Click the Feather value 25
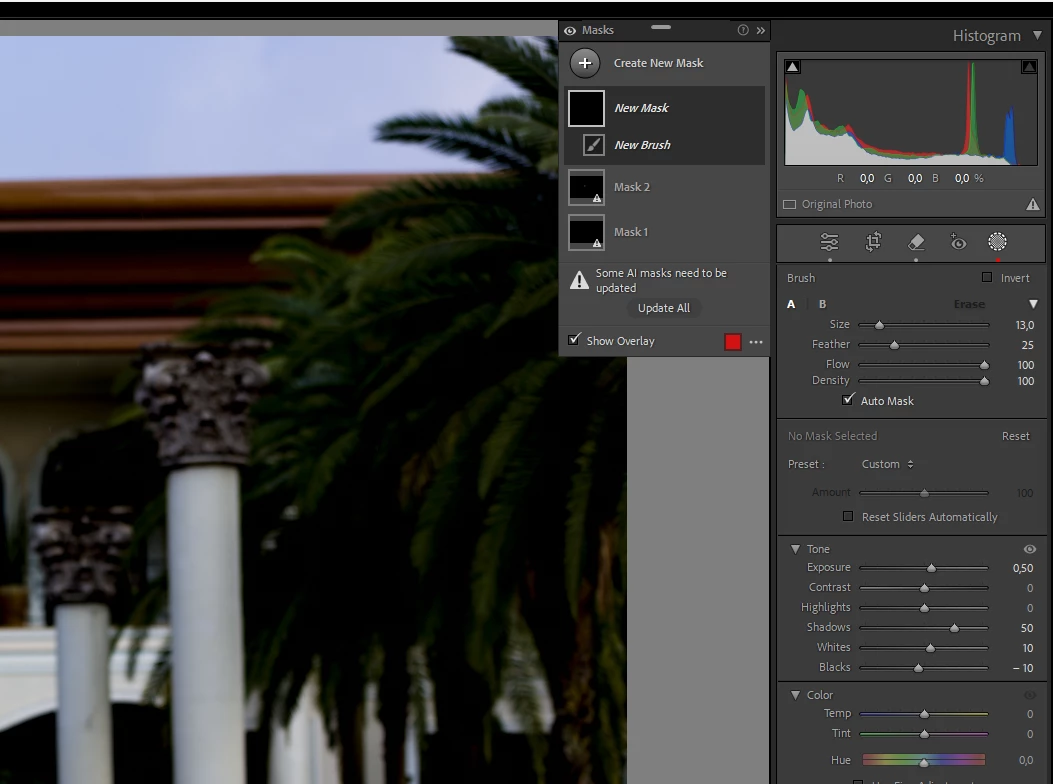The image size is (1053, 784). coord(1027,345)
